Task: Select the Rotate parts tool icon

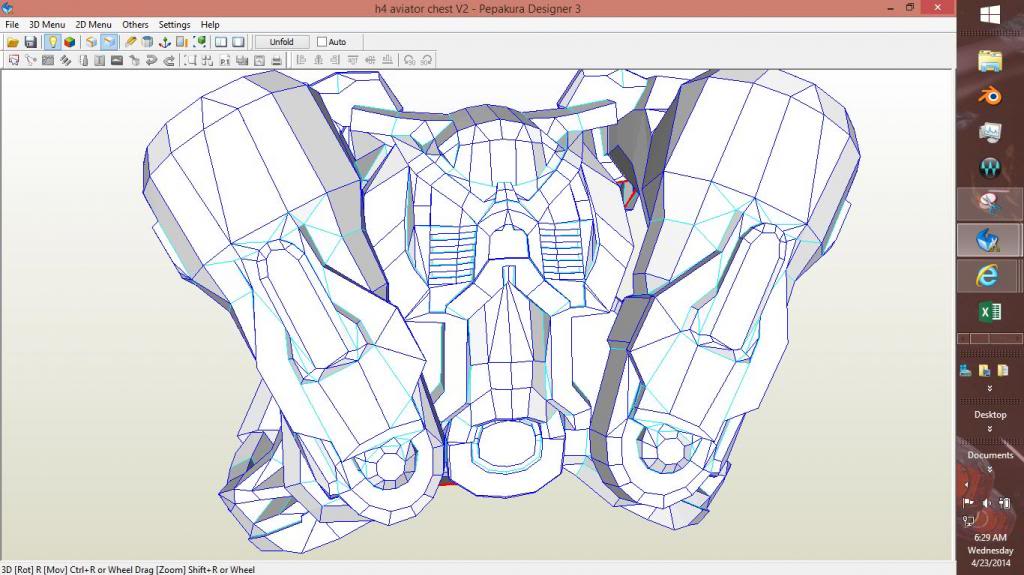Action: point(31,60)
